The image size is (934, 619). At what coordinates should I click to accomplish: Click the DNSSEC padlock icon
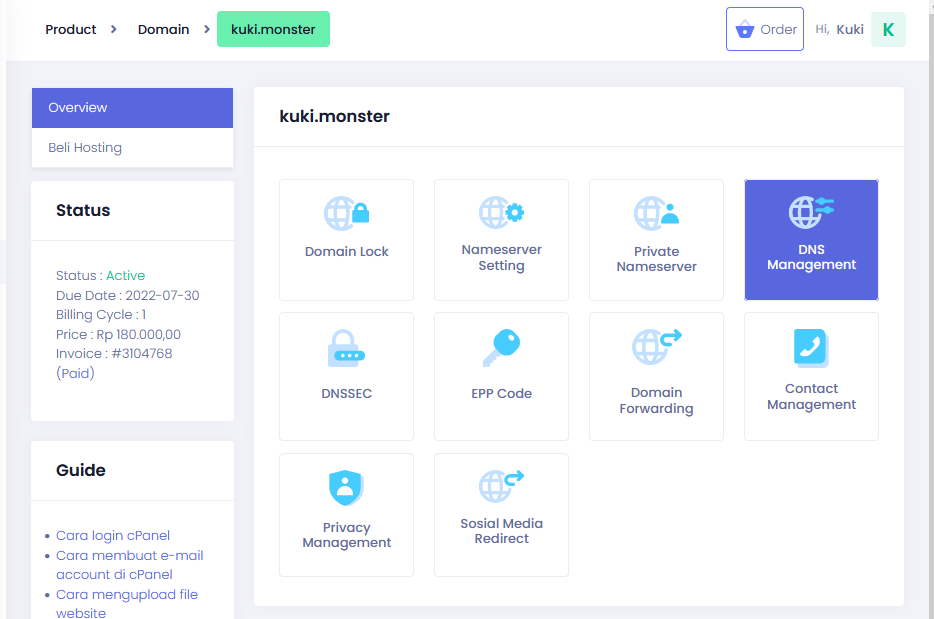coord(346,350)
